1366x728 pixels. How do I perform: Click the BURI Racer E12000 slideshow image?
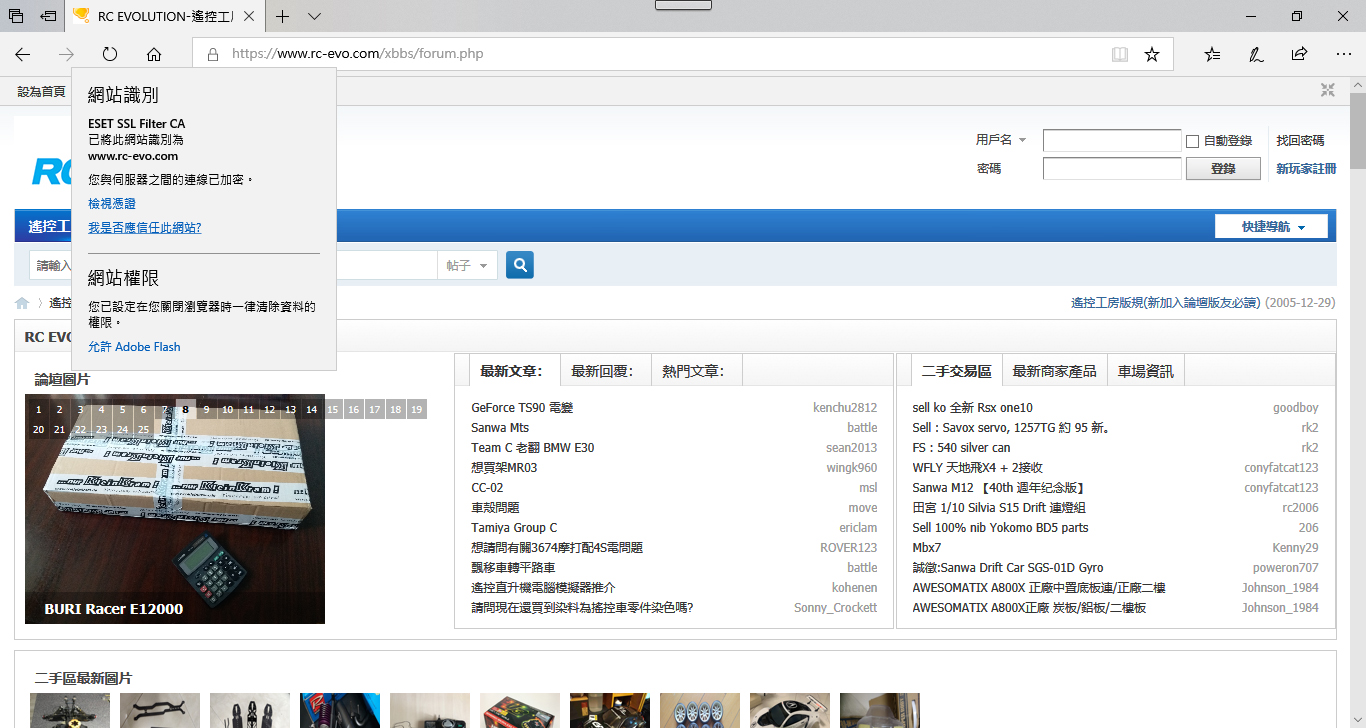[x=175, y=509]
